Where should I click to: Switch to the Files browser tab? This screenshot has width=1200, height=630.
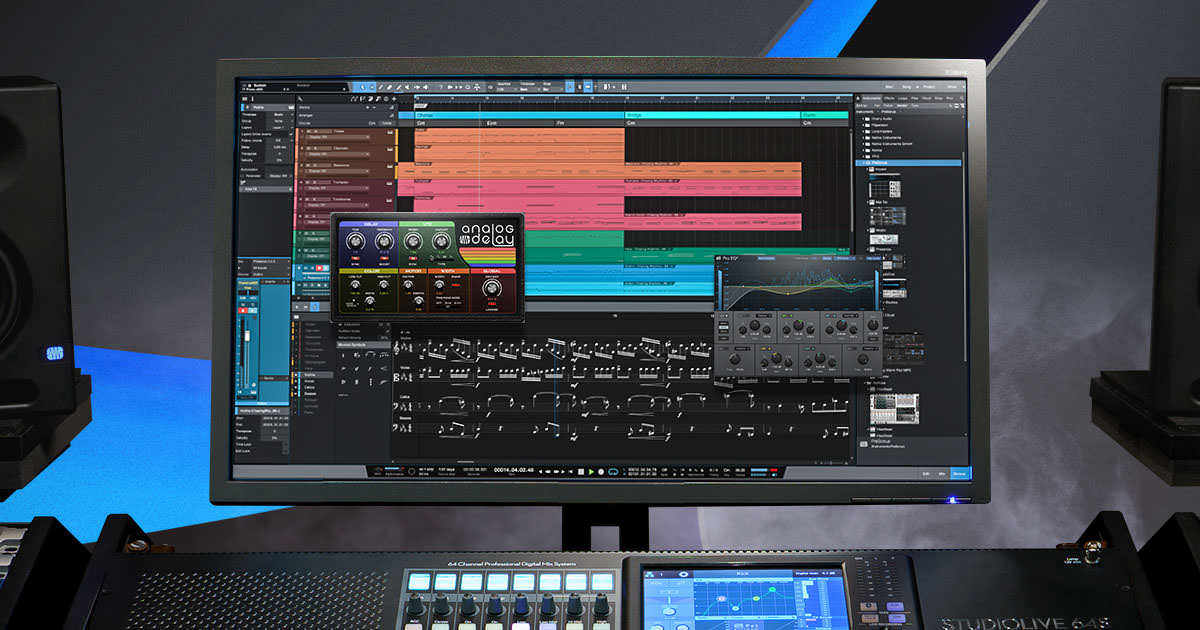tap(916, 98)
